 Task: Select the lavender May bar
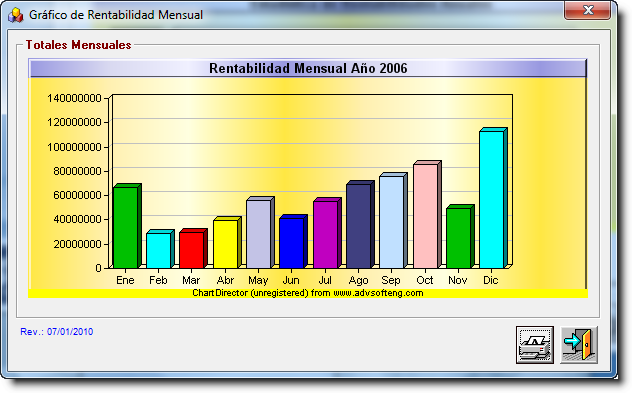258,234
